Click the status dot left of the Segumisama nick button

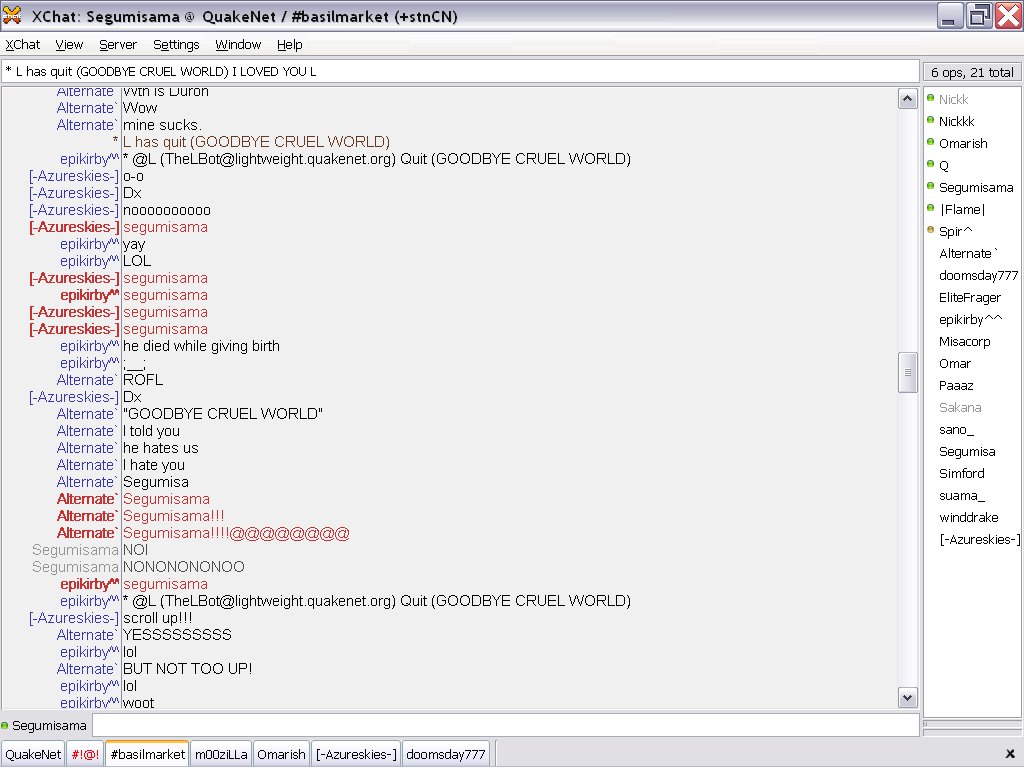click(x=6, y=725)
